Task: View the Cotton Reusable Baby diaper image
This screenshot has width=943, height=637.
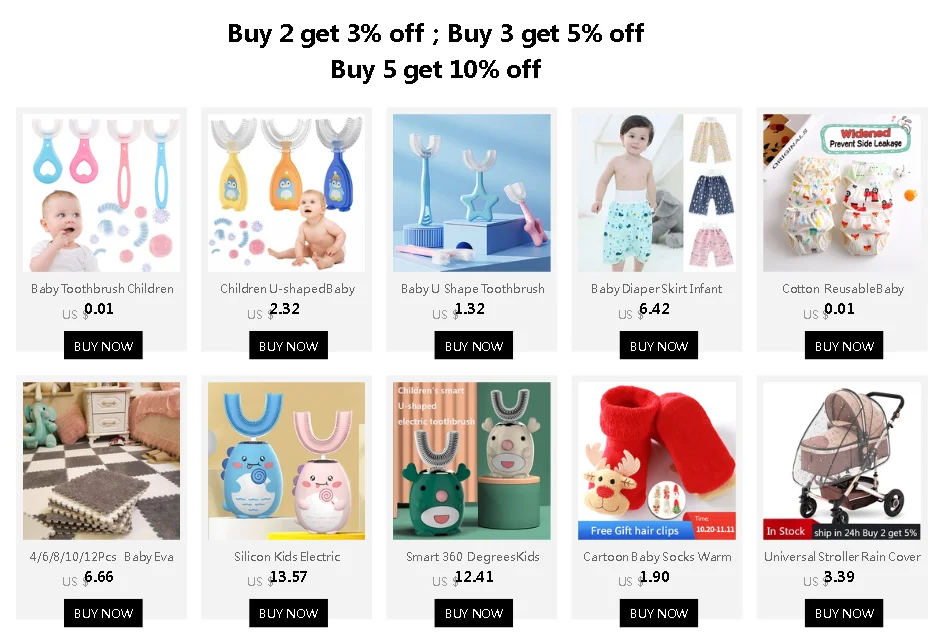Action: [842, 193]
